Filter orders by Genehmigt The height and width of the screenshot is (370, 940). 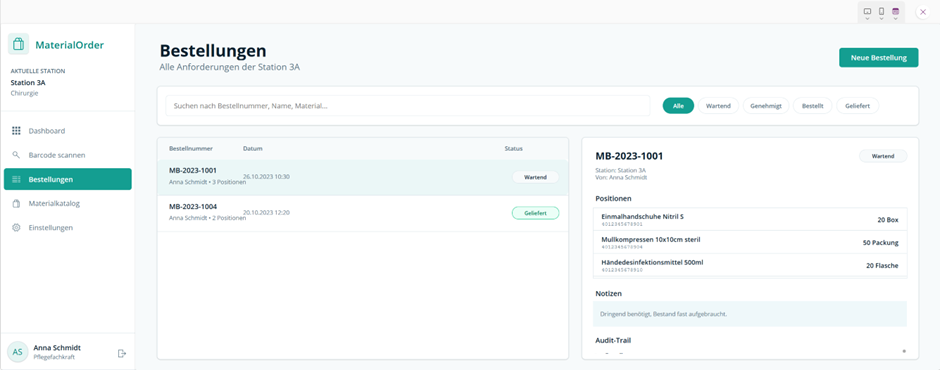[766, 106]
